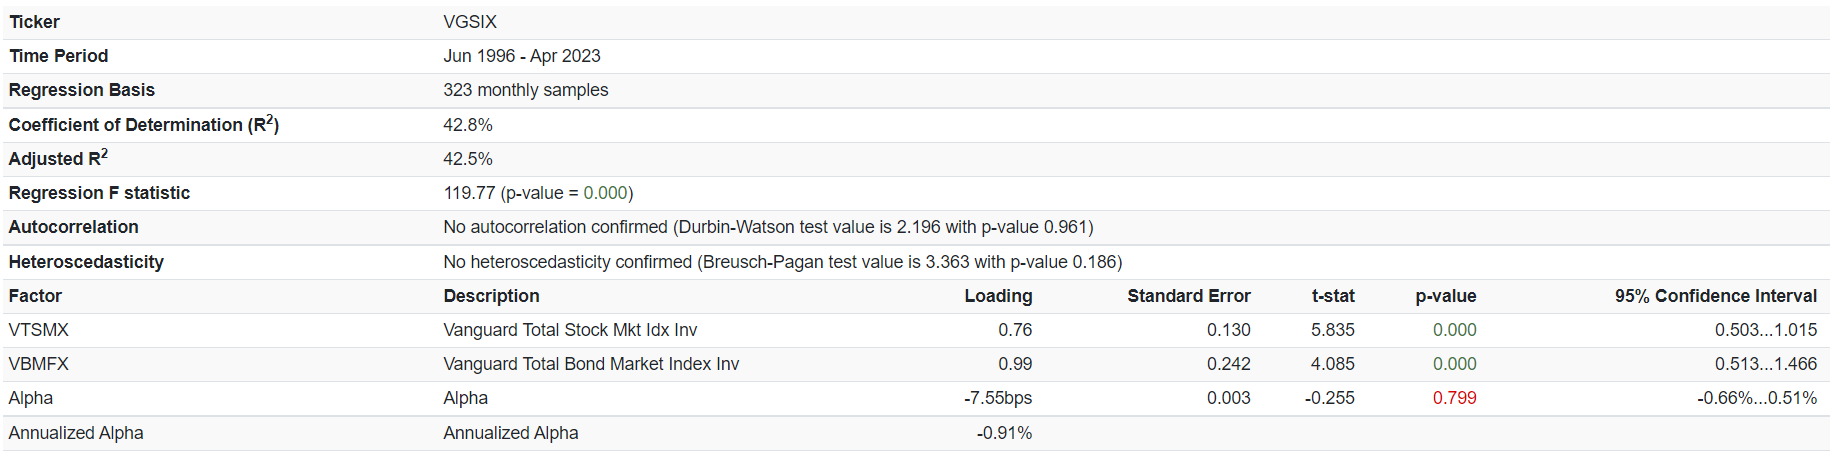Click the VBMFX factor name

point(38,364)
